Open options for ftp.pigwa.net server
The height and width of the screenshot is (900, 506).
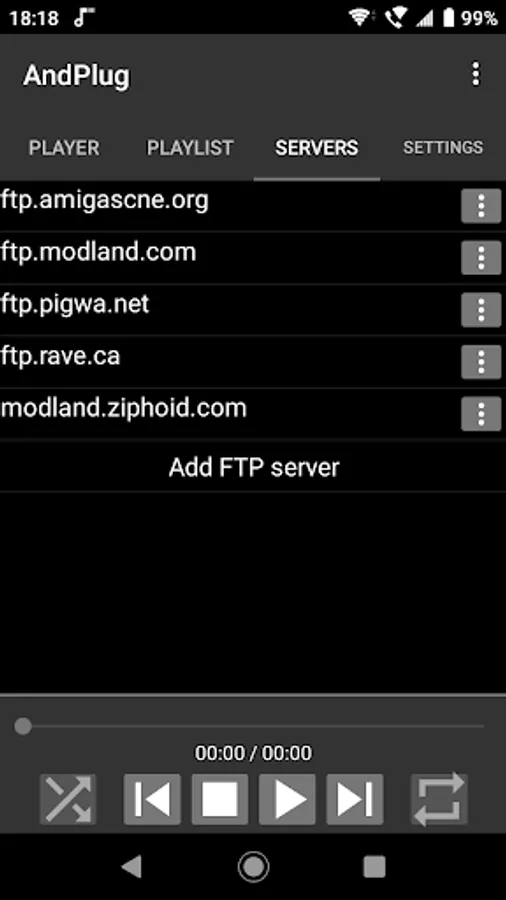point(481,310)
